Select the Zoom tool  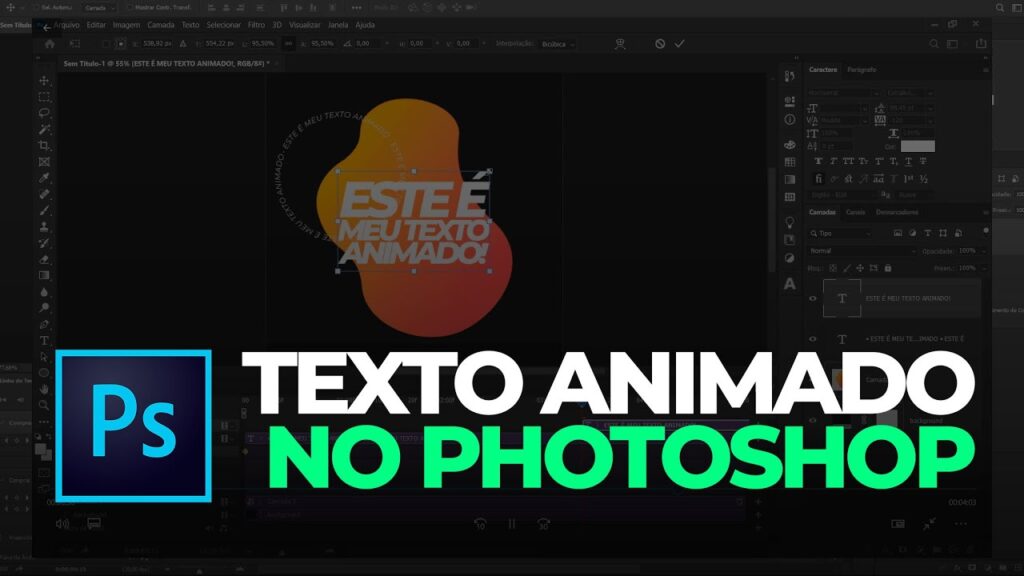[44, 405]
